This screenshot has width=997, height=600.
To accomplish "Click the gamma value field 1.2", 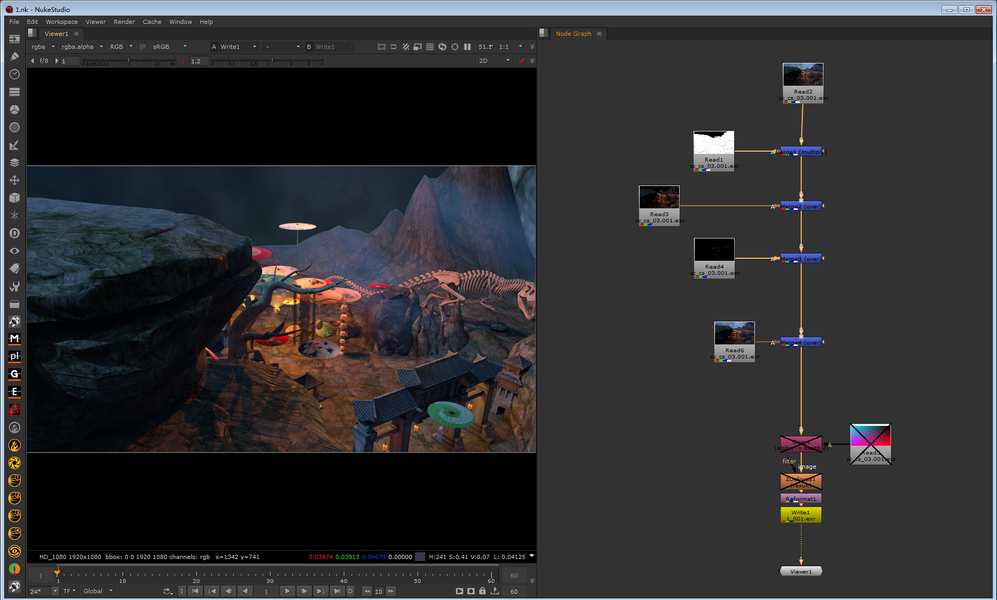I will pos(199,61).
